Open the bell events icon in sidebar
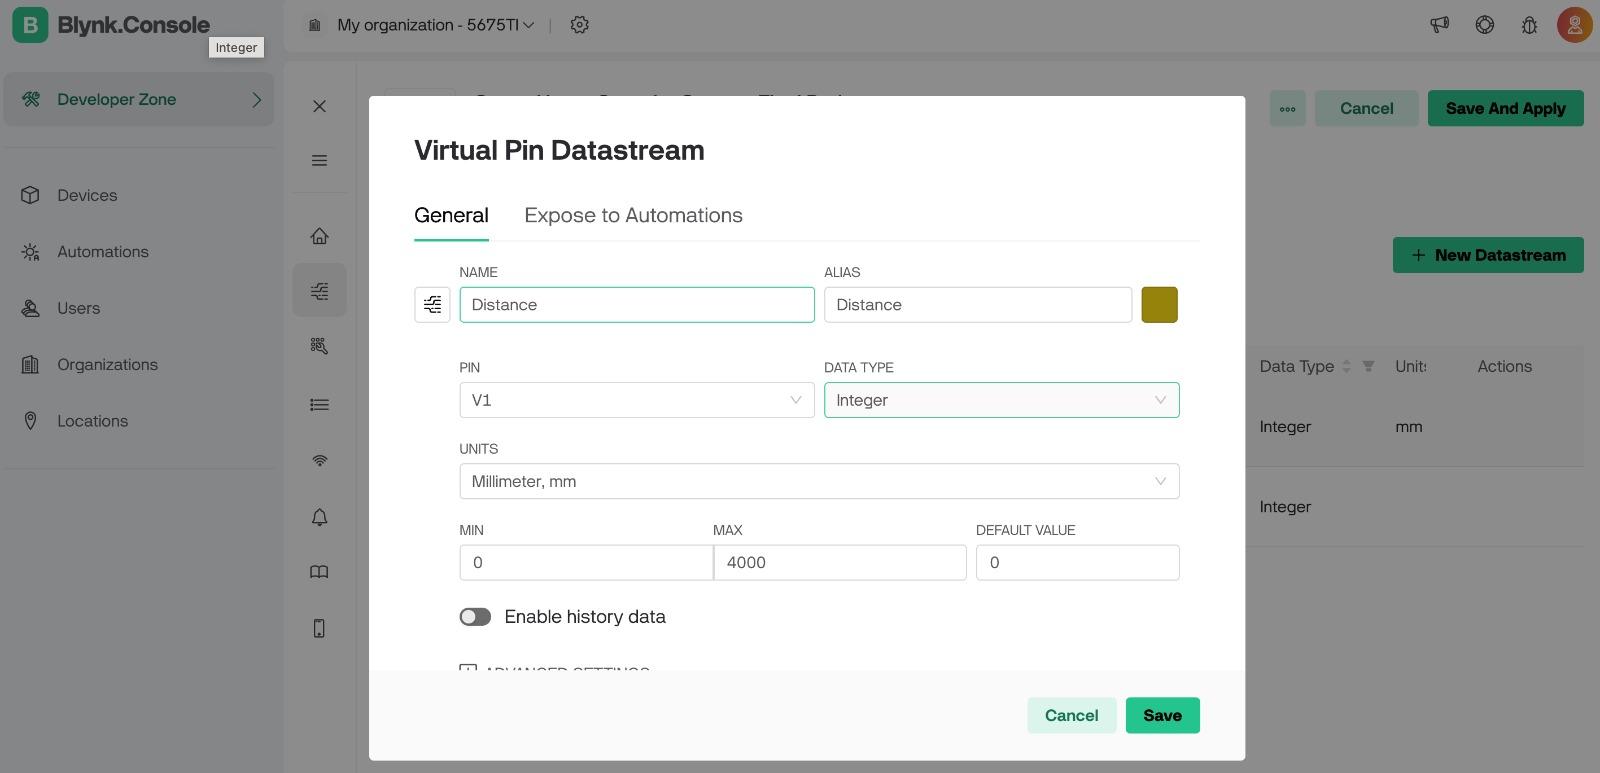Image resolution: width=1600 pixels, height=773 pixels. point(319,517)
